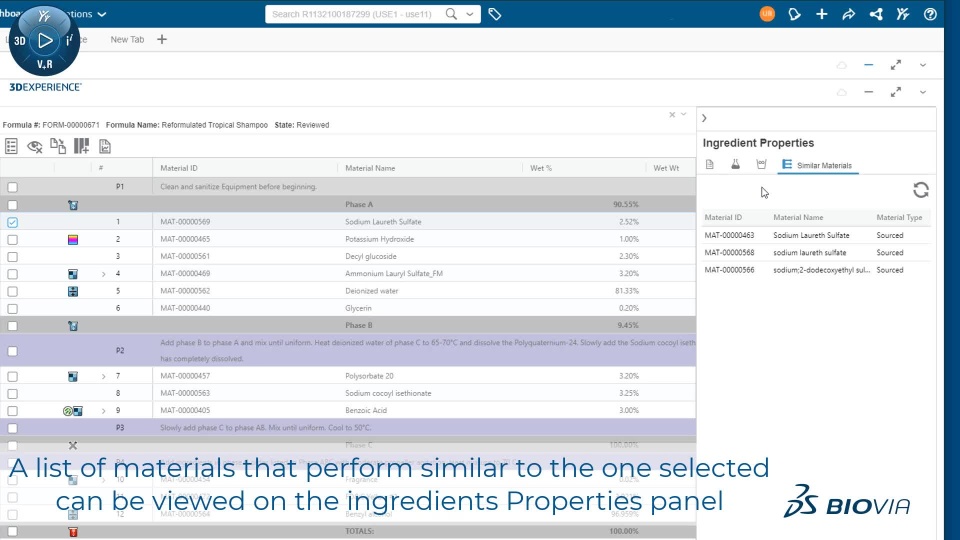The width and height of the screenshot is (960, 540).
Task: Click the tag icon beside search
Action: click(x=495, y=13)
